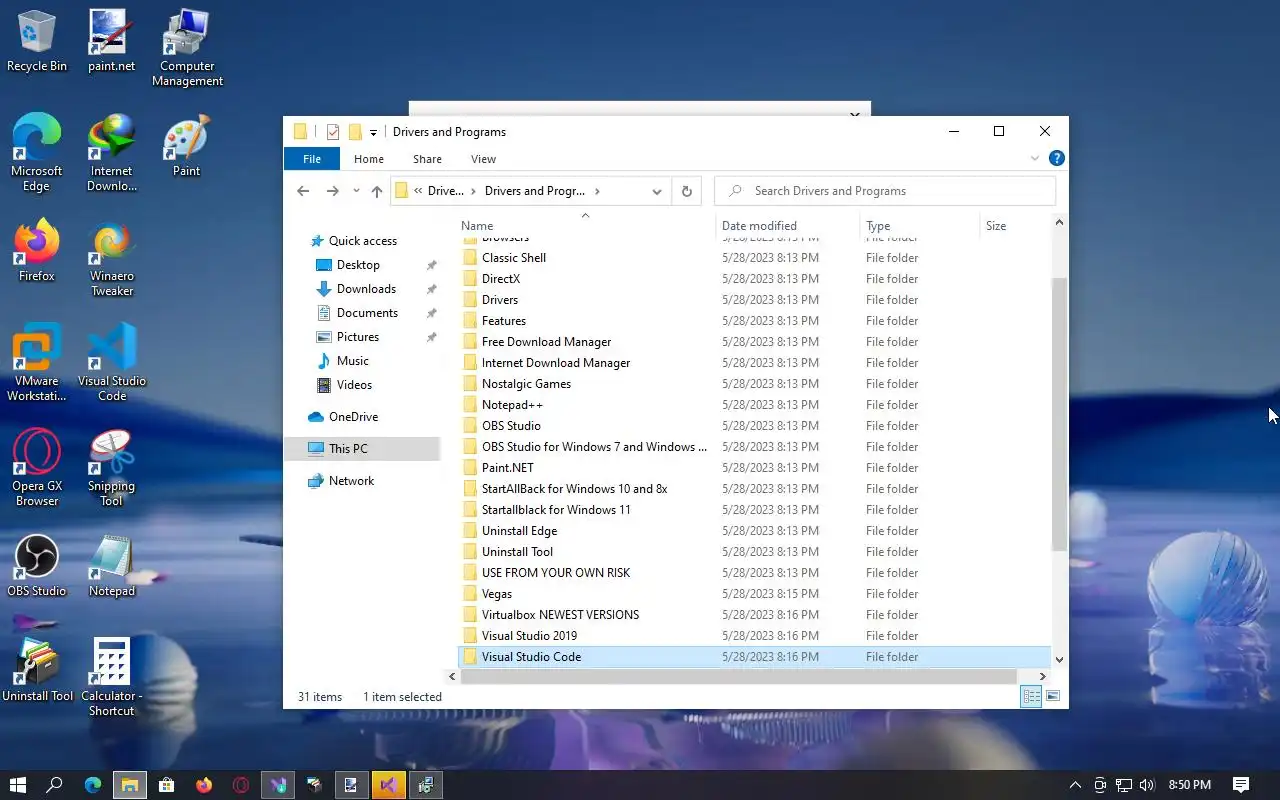Open the Home ribbon tab

coord(369,159)
